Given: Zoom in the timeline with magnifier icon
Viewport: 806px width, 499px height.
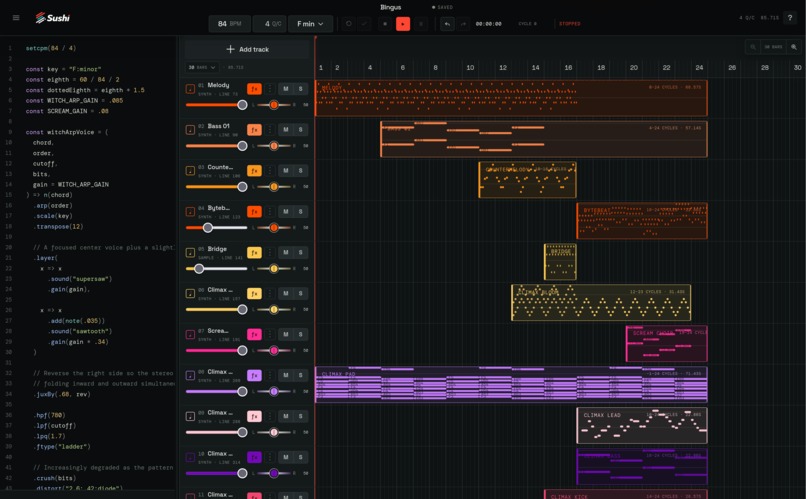Looking at the screenshot, I should click(794, 47).
